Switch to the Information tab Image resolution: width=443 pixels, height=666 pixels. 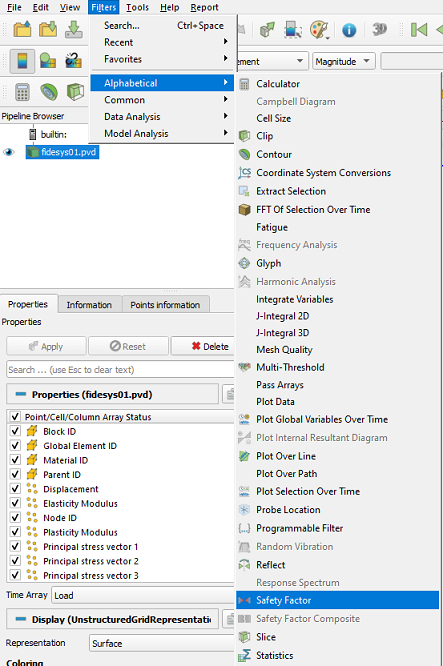click(89, 305)
